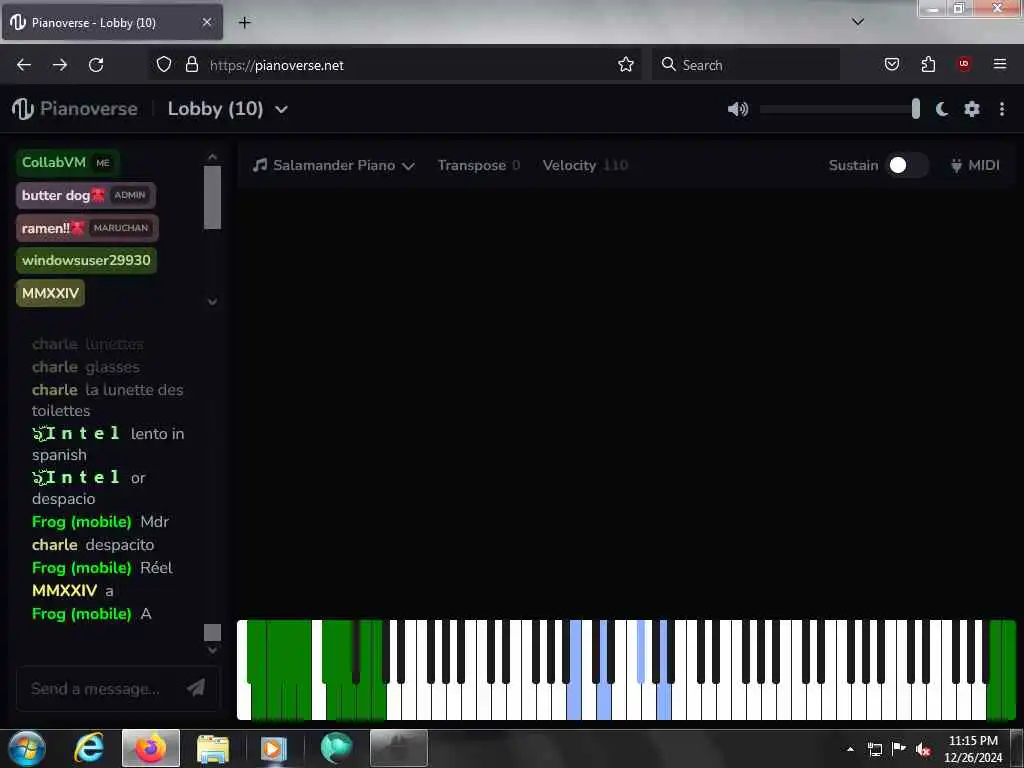Click the taskbar clock 11:15 PM

973,749
